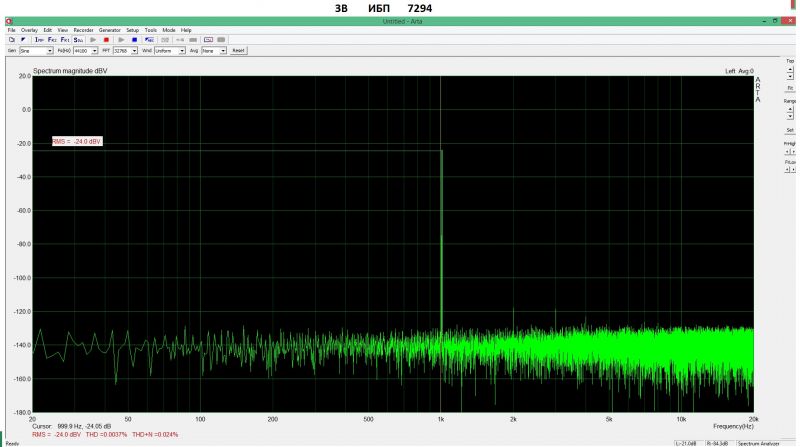This screenshot has height=447, width=800.
Task: Select the SPA spectrum analyzer mode icon
Action: 79,39
